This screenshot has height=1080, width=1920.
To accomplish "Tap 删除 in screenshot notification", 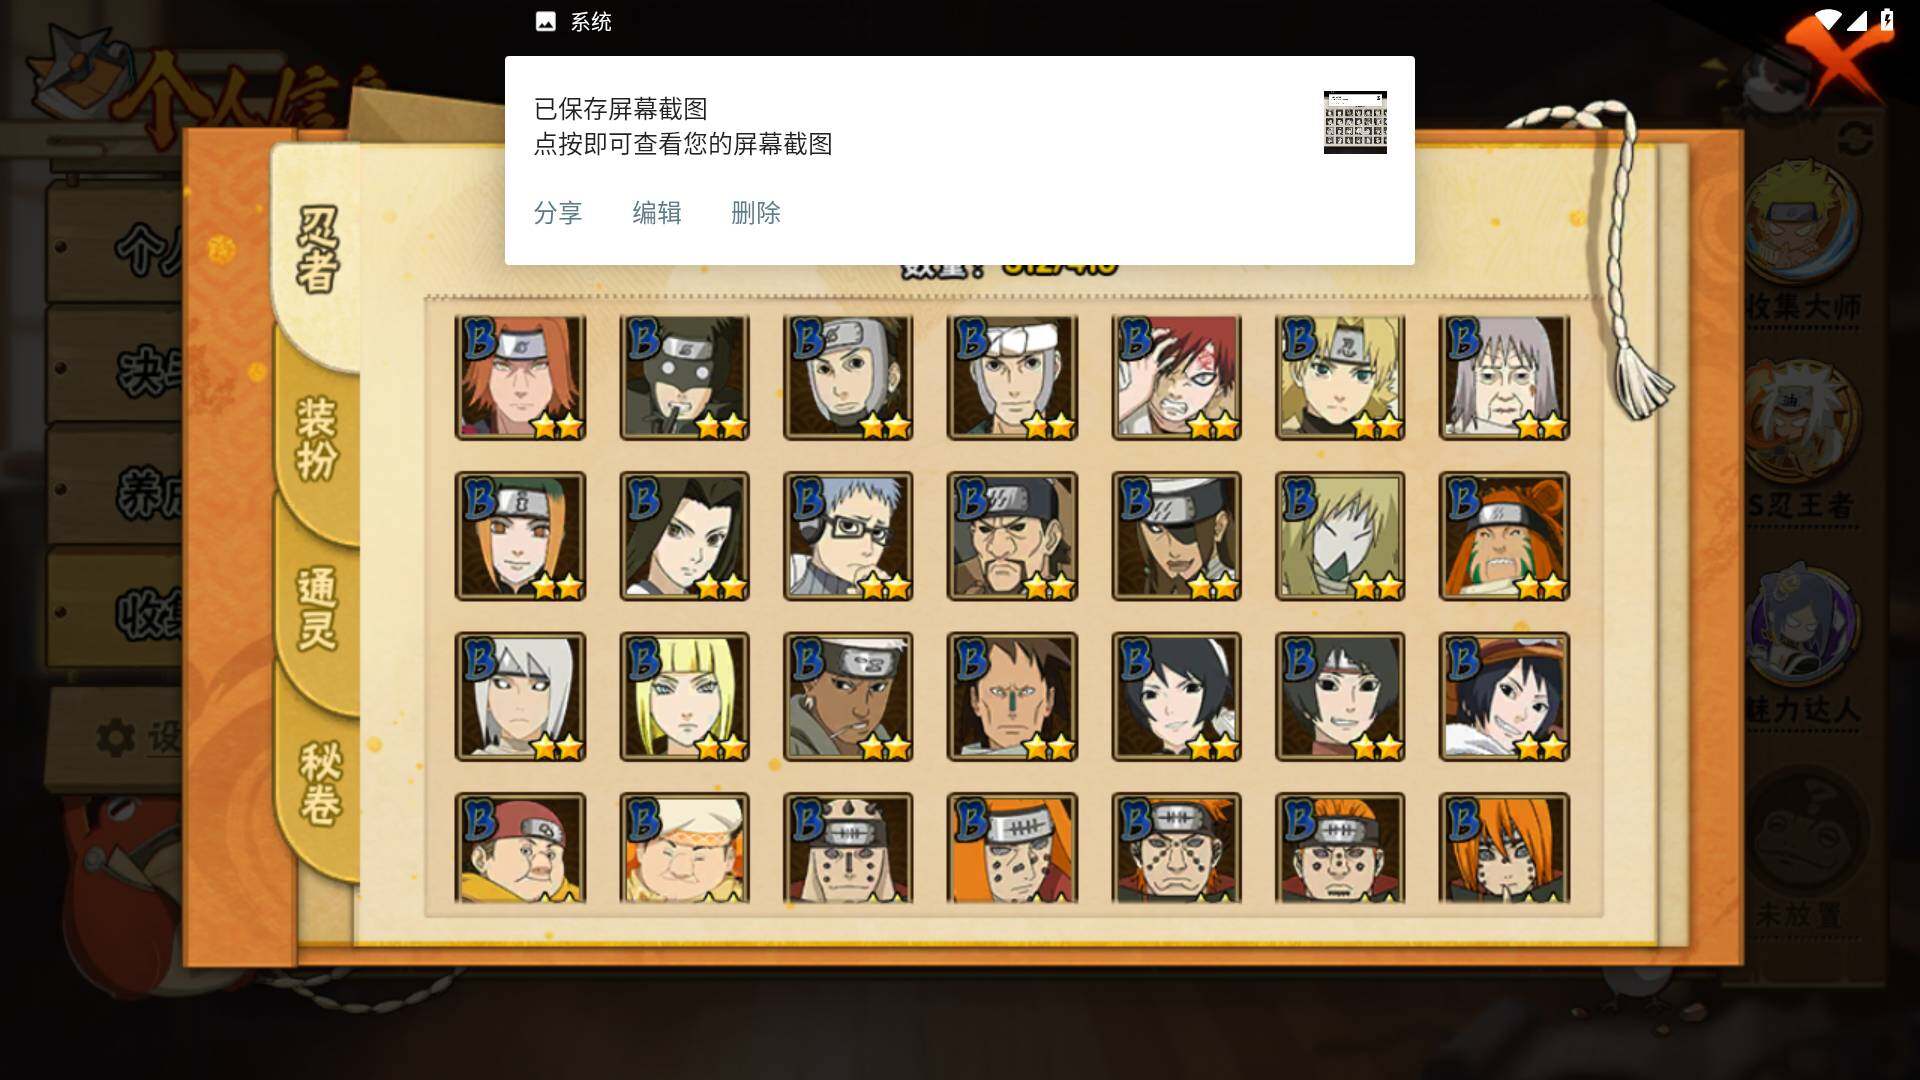I will point(756,213).
